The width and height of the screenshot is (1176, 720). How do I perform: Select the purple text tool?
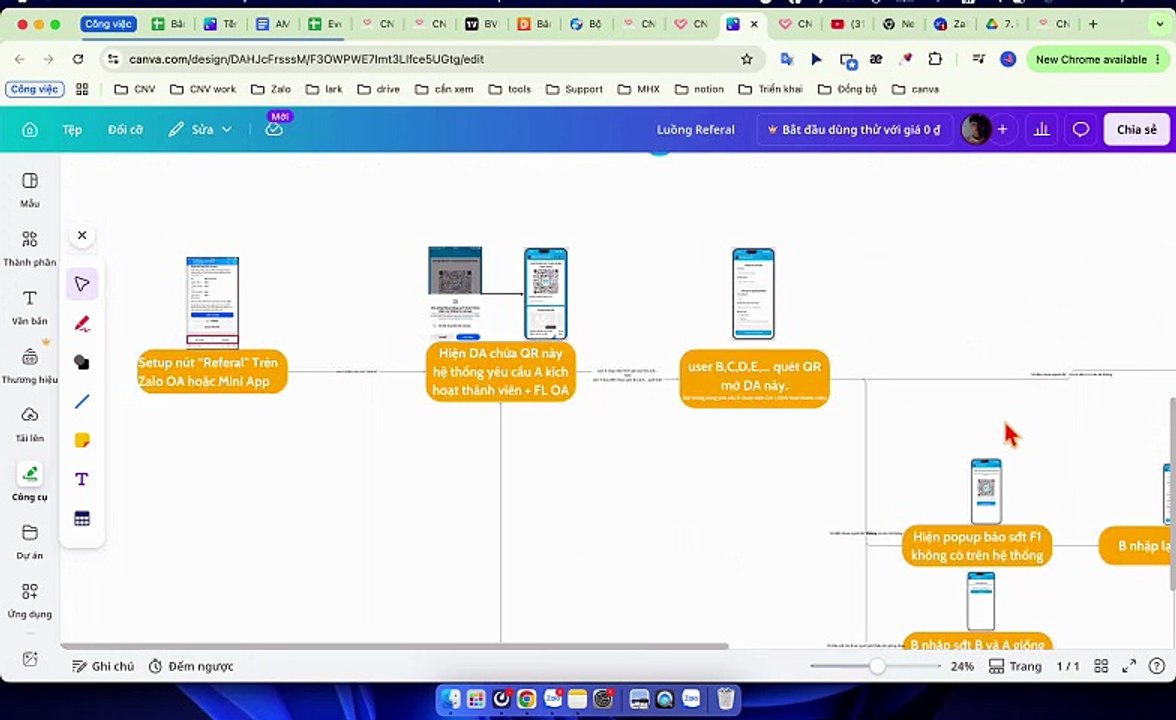pyautogui.click(x=82, y=479)
